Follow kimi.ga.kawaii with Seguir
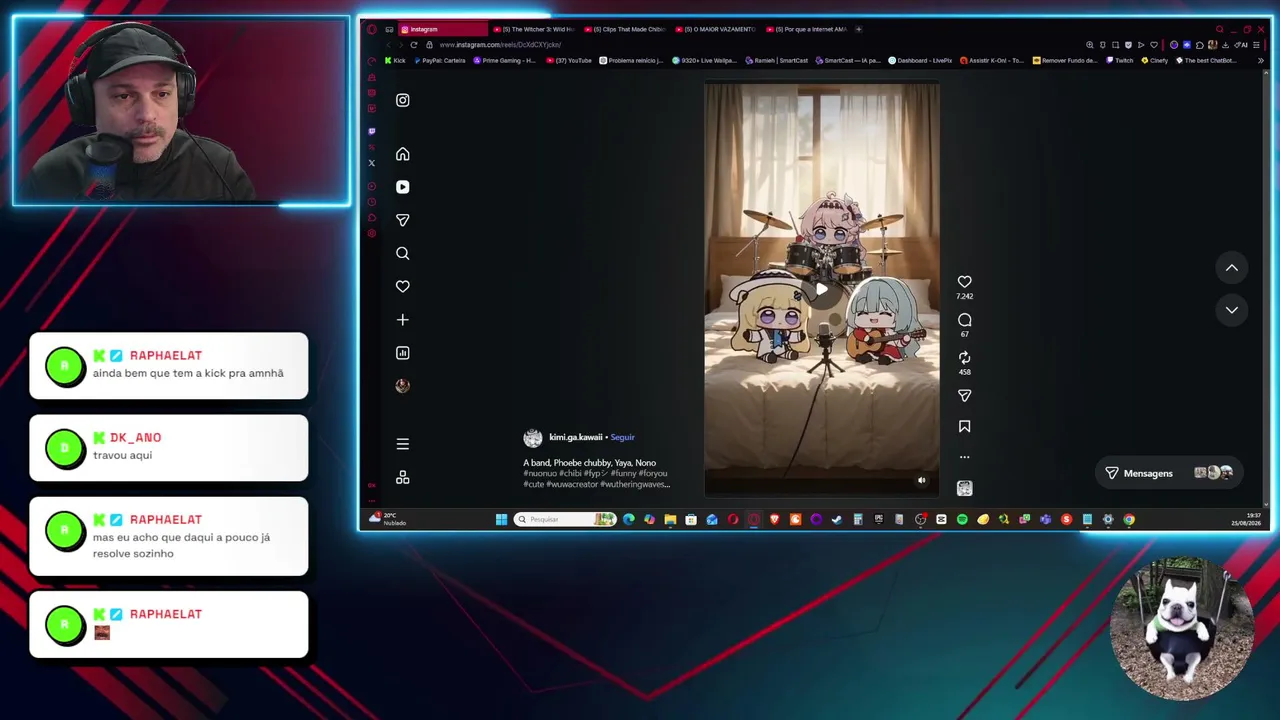This screenshot has width=1280, height=720. point(622,437)
